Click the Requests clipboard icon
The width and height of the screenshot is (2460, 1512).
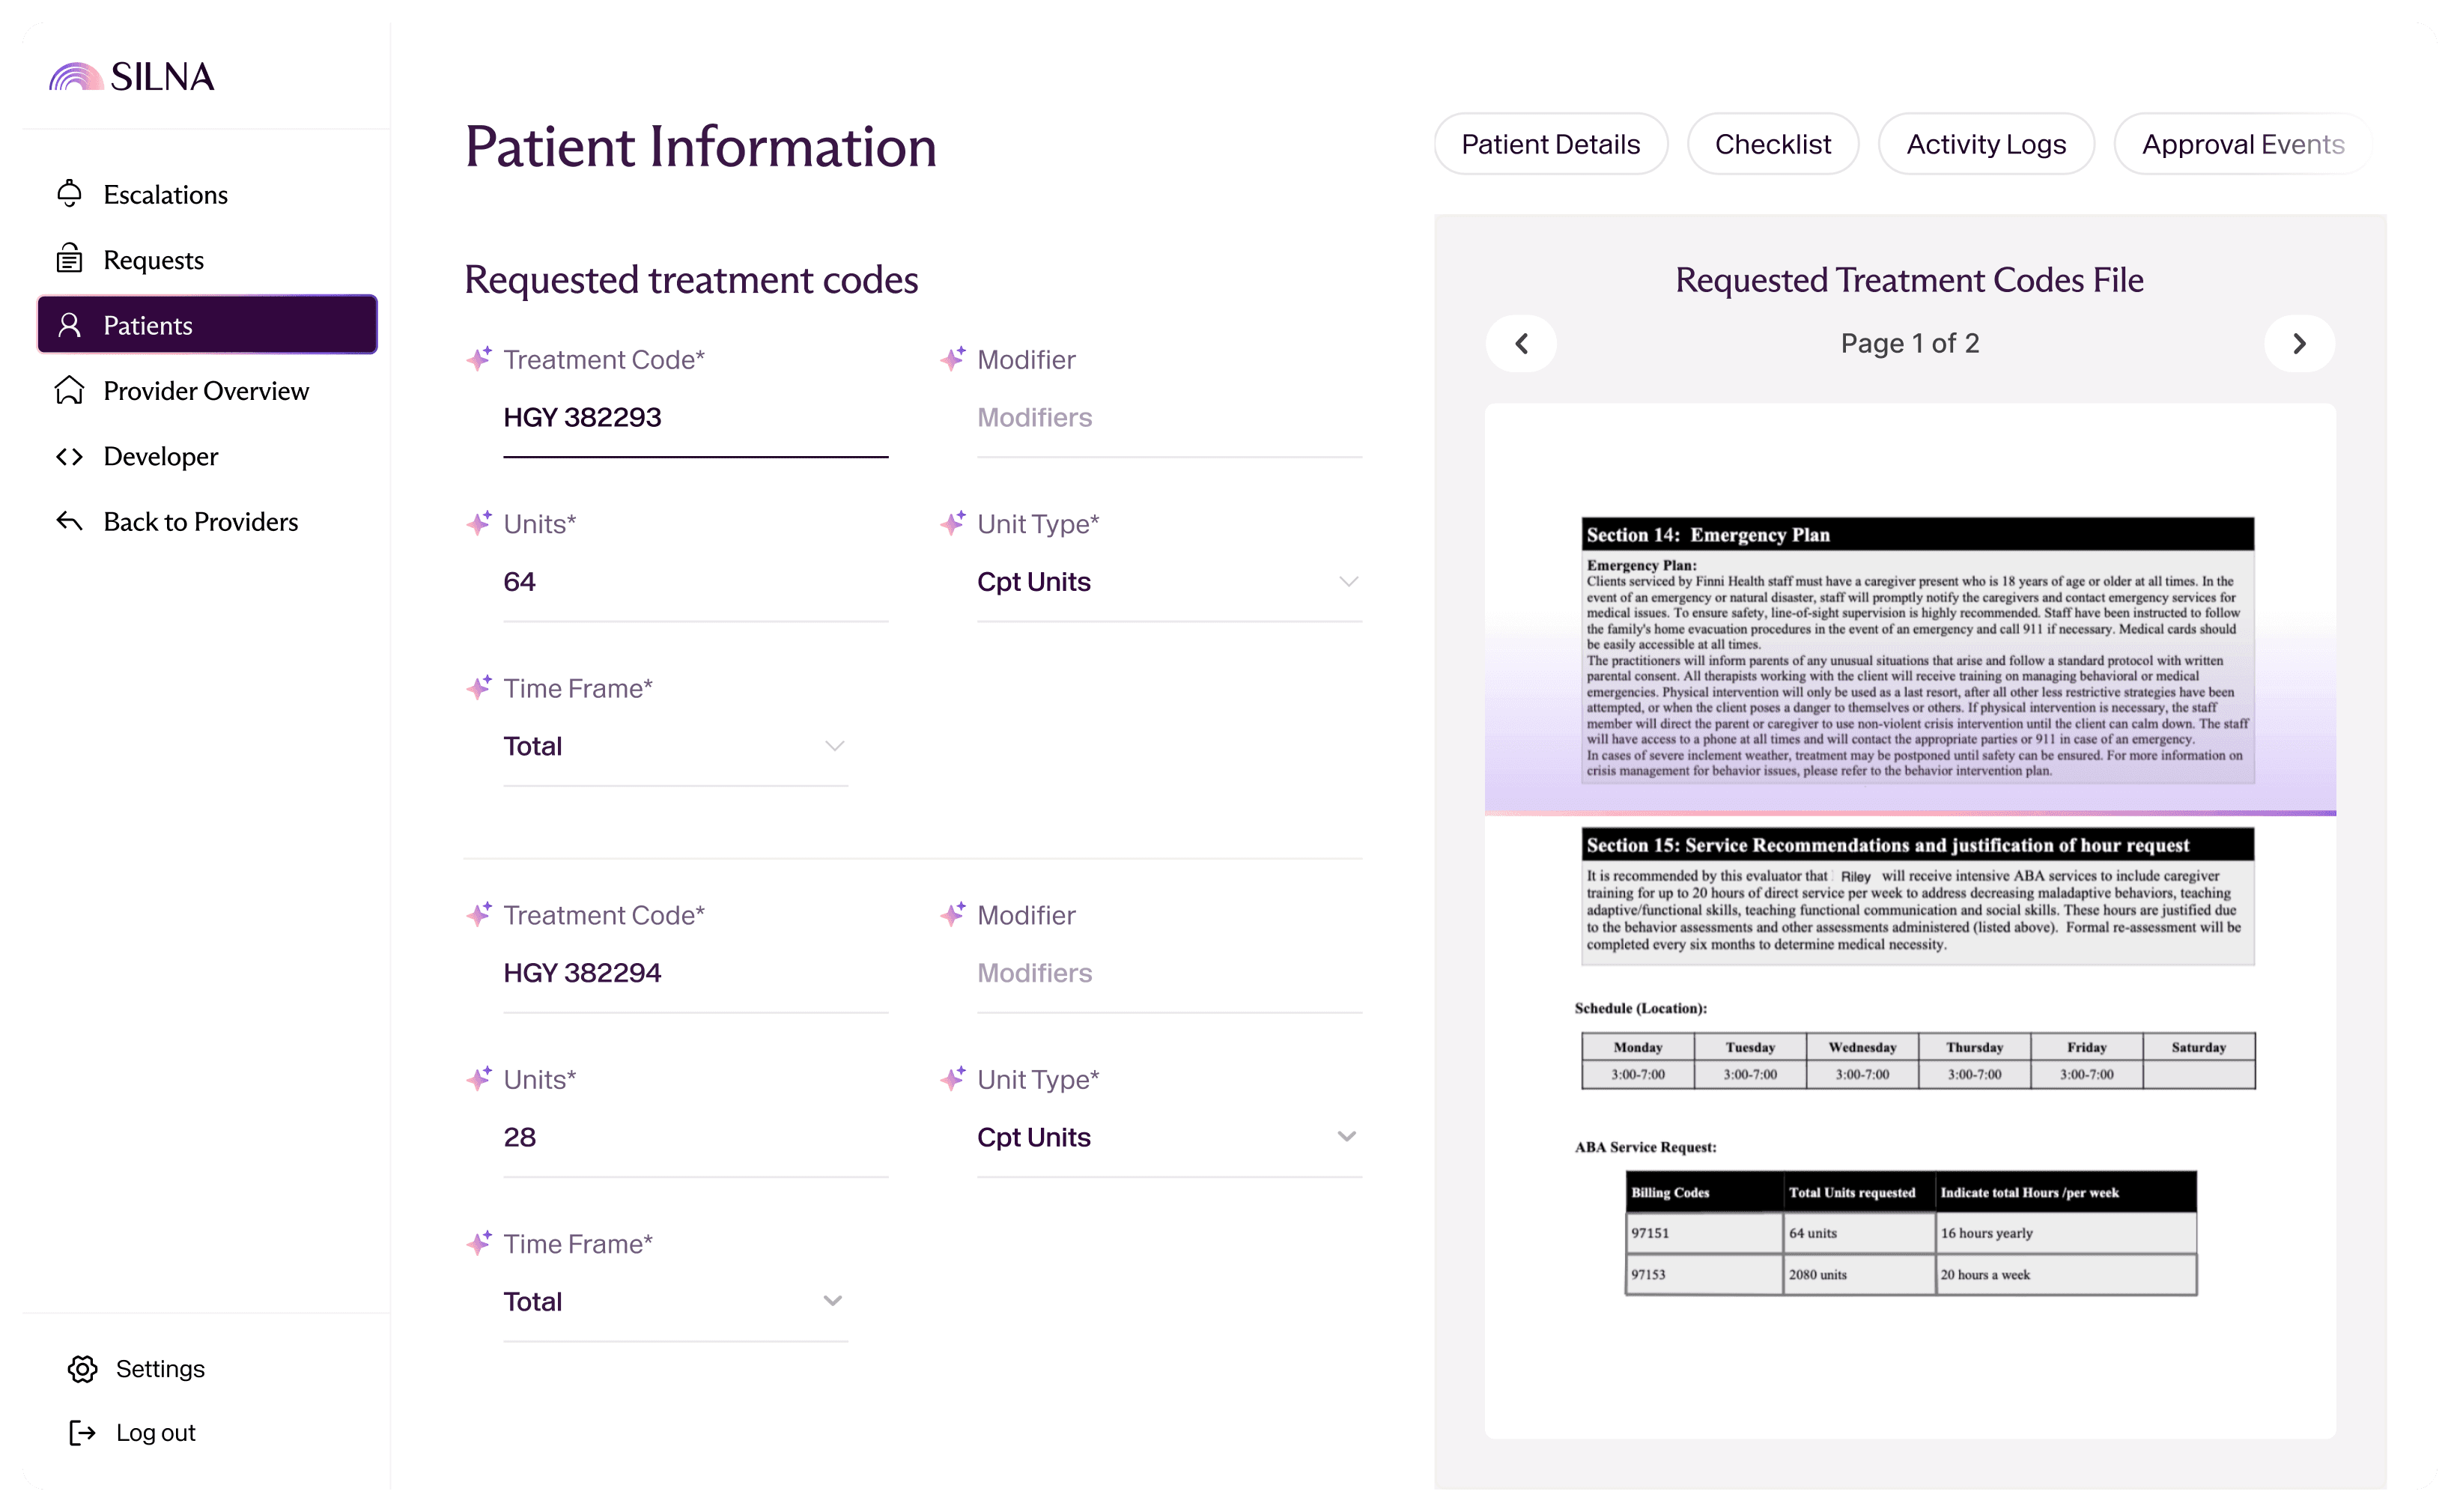(69, 259)
